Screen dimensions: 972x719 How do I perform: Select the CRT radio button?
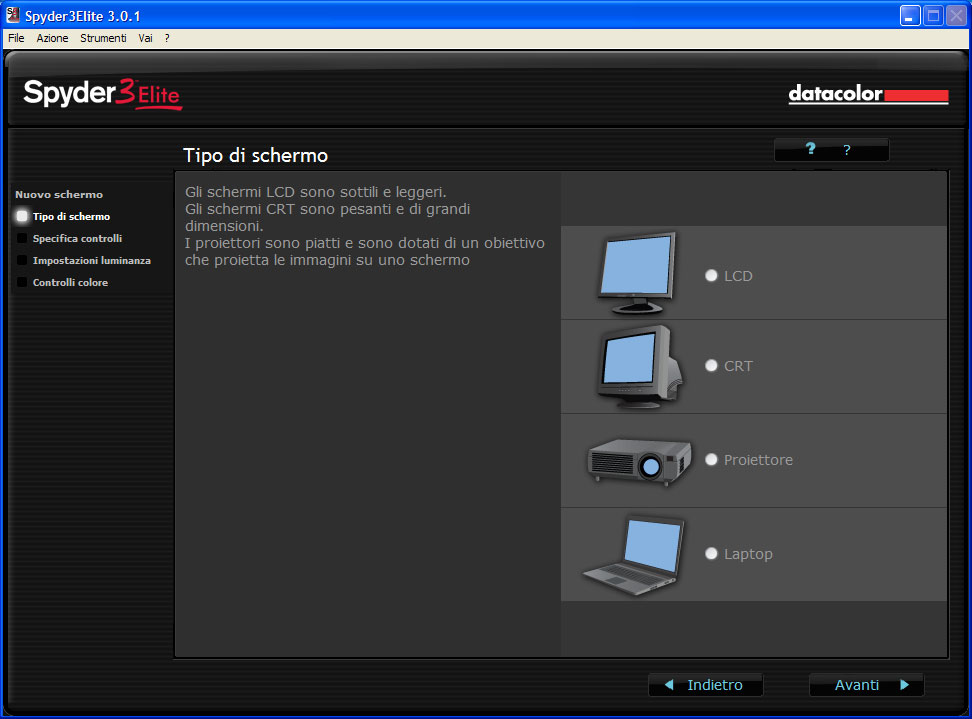point(711,366)
